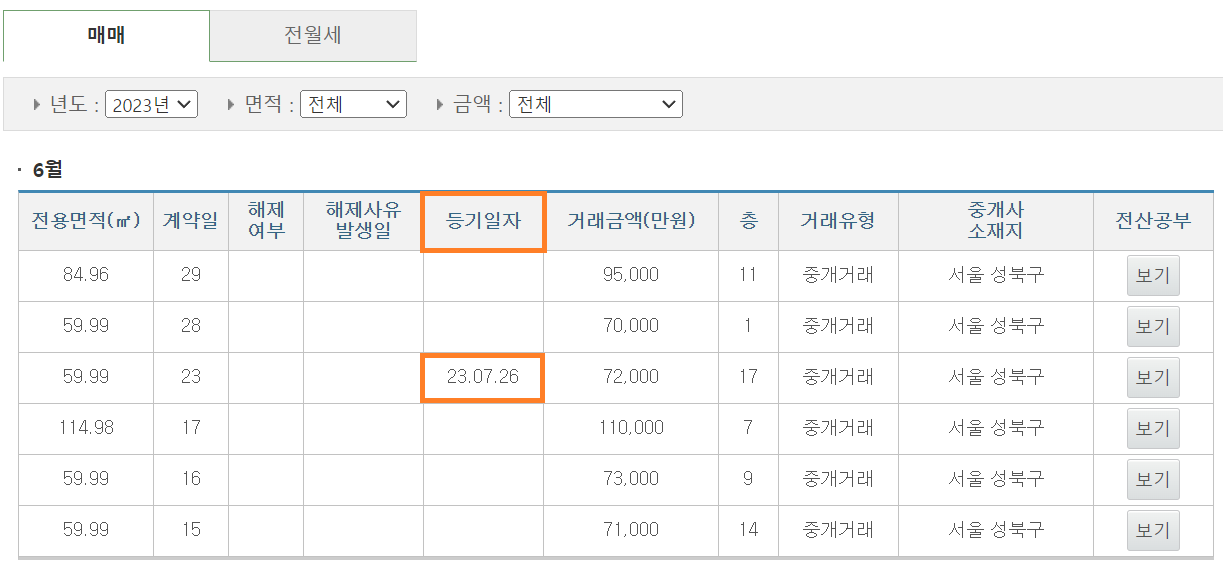Expand the 금액 filter dropdown
Screen dimensions: 1223x580
click(x=596, y=103)
